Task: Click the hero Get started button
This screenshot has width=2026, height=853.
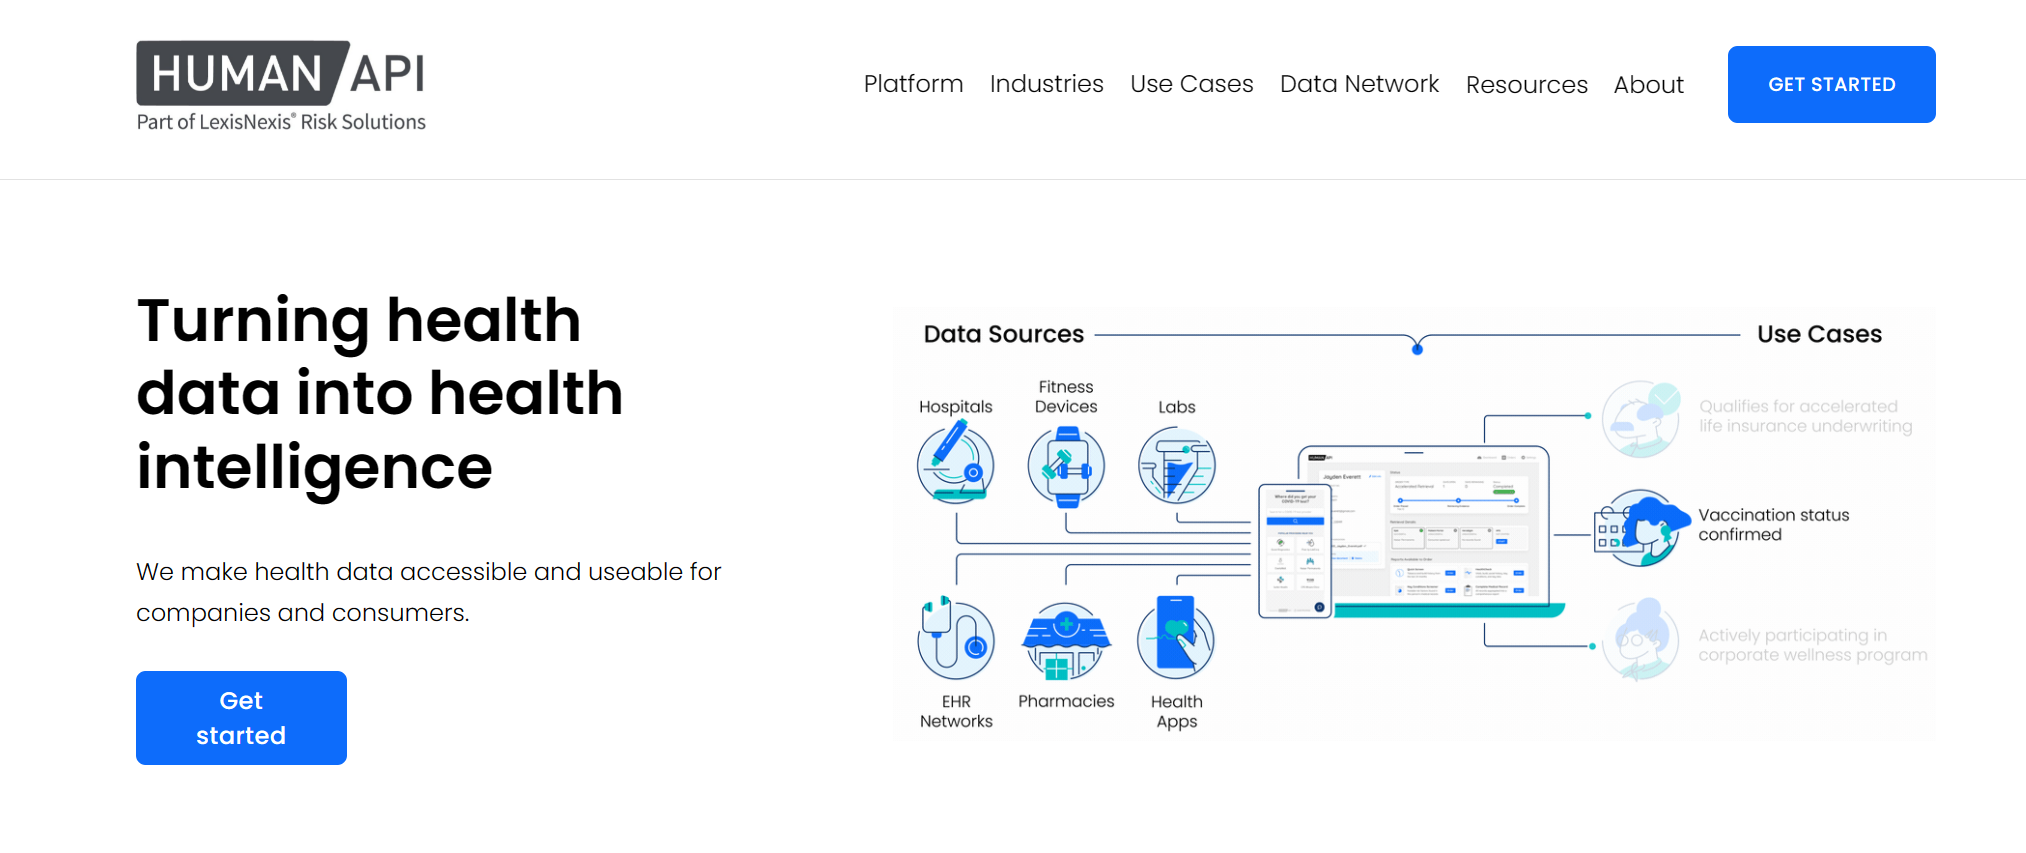Action: (x=241, y=718)
